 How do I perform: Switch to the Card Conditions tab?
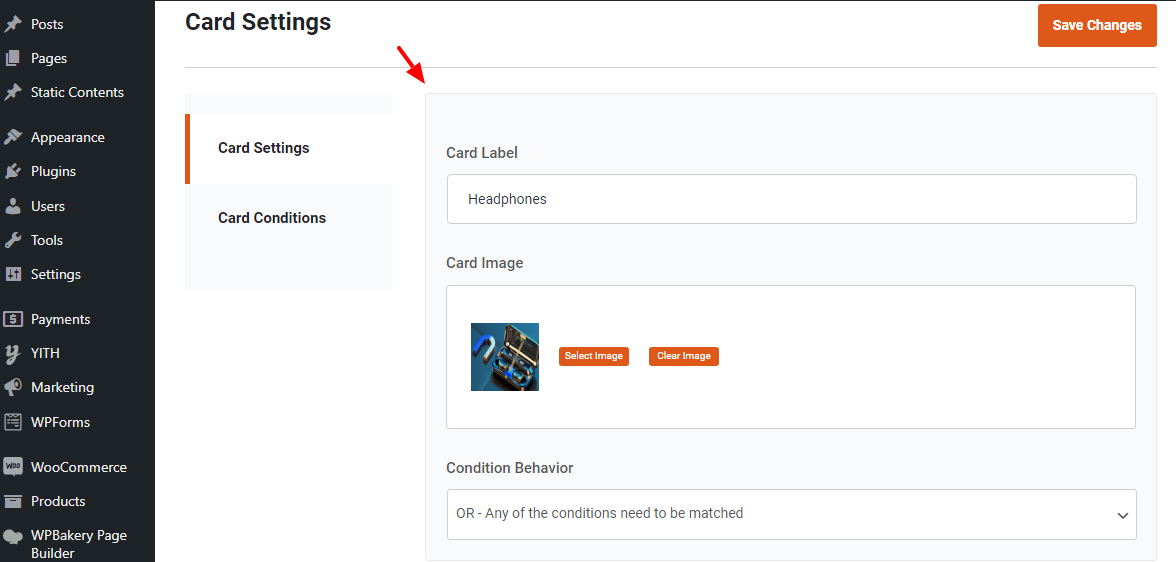pos(272,218)
